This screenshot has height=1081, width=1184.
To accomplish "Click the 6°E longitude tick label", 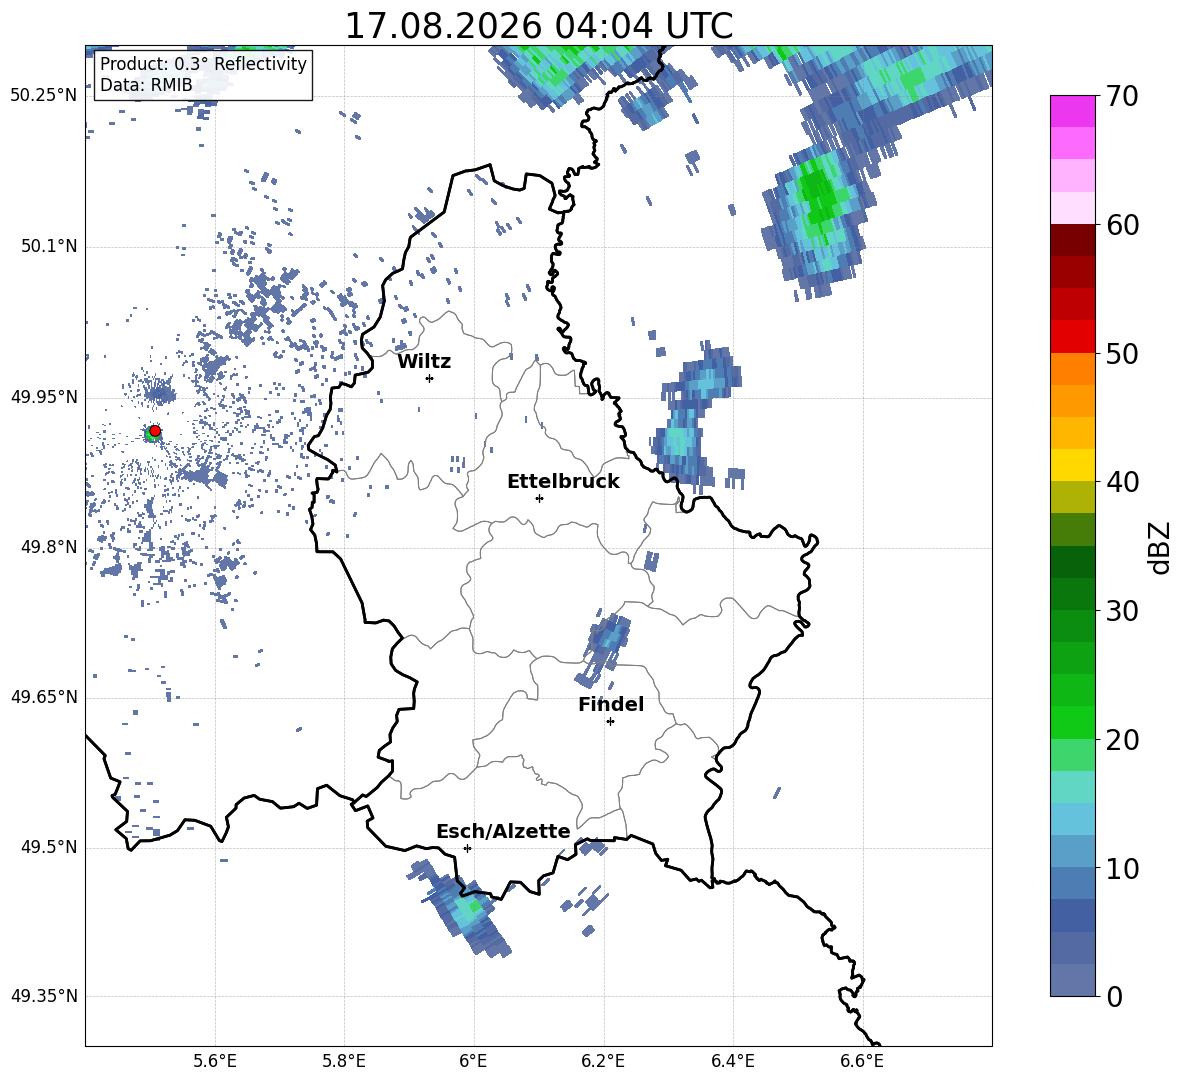I will 473,1061.
